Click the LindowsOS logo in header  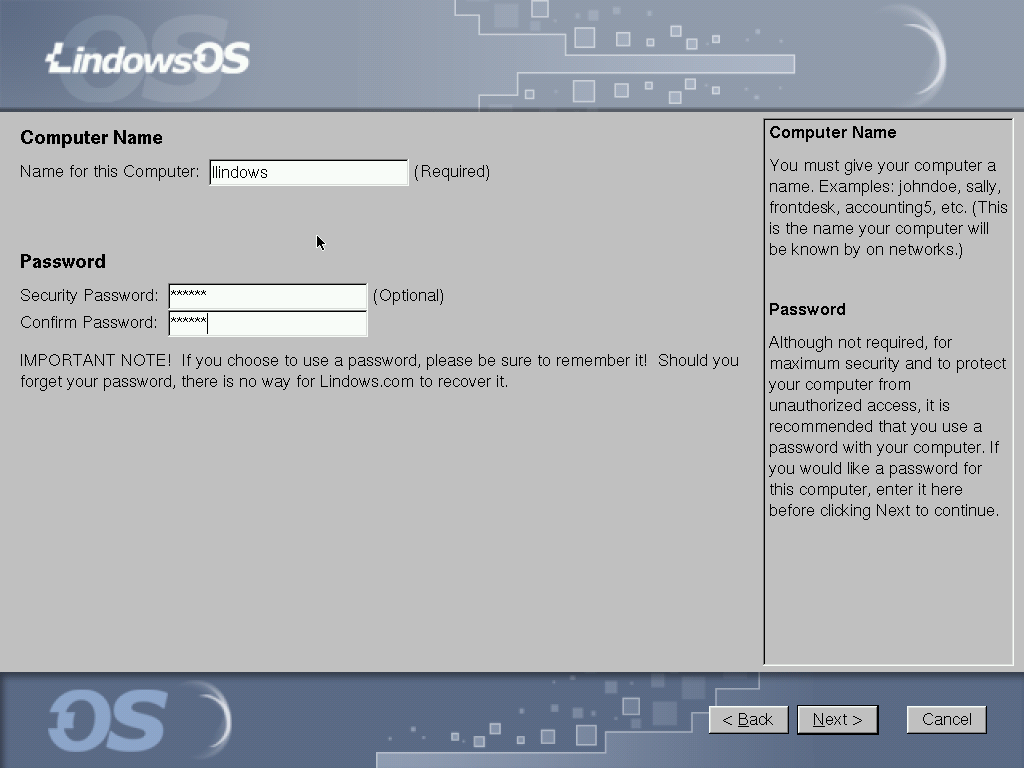148,58
